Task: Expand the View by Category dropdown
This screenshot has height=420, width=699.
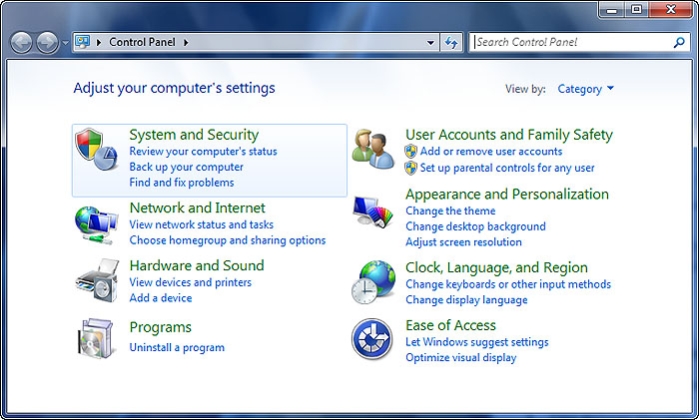Action: coord(585,89)
